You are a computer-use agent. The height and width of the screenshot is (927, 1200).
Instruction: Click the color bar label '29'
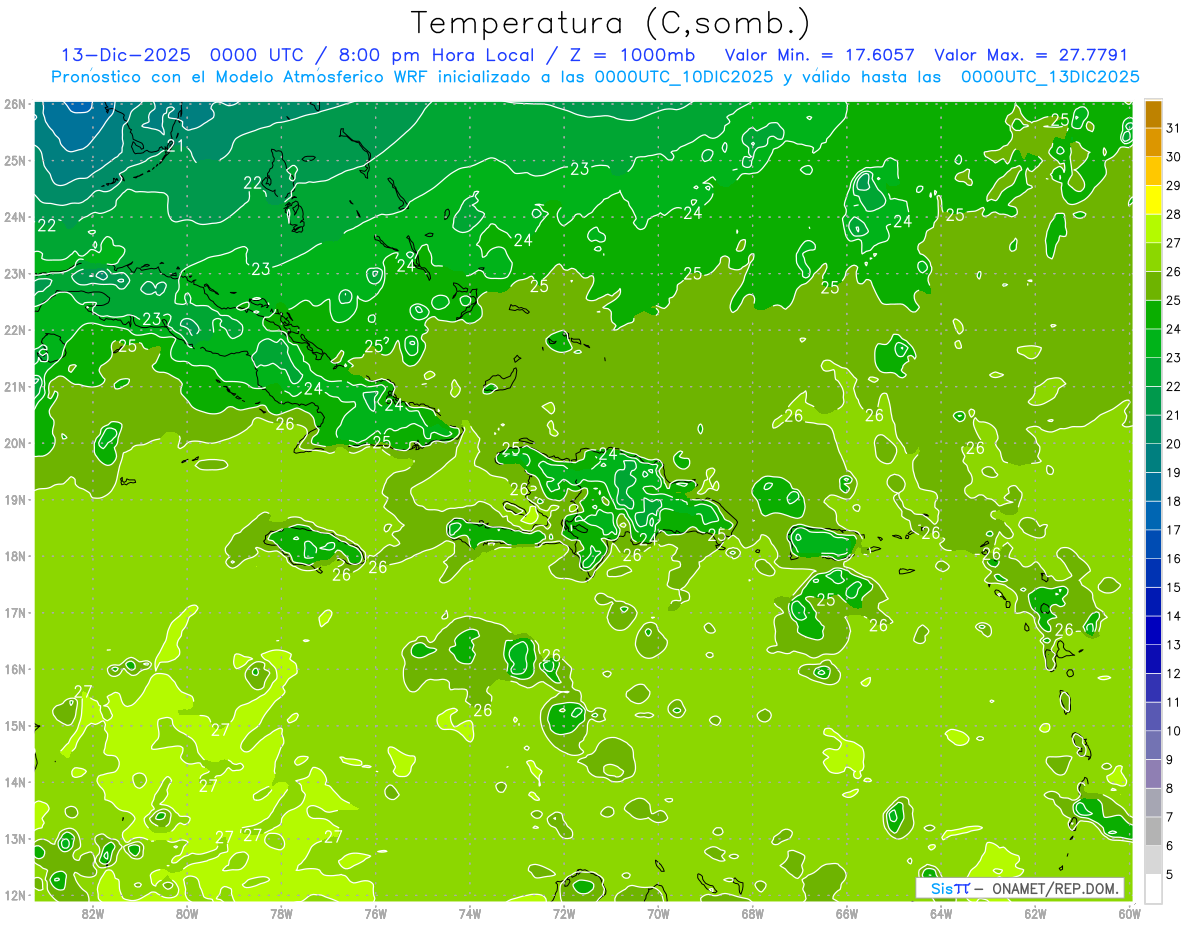tap(1174, 186)
